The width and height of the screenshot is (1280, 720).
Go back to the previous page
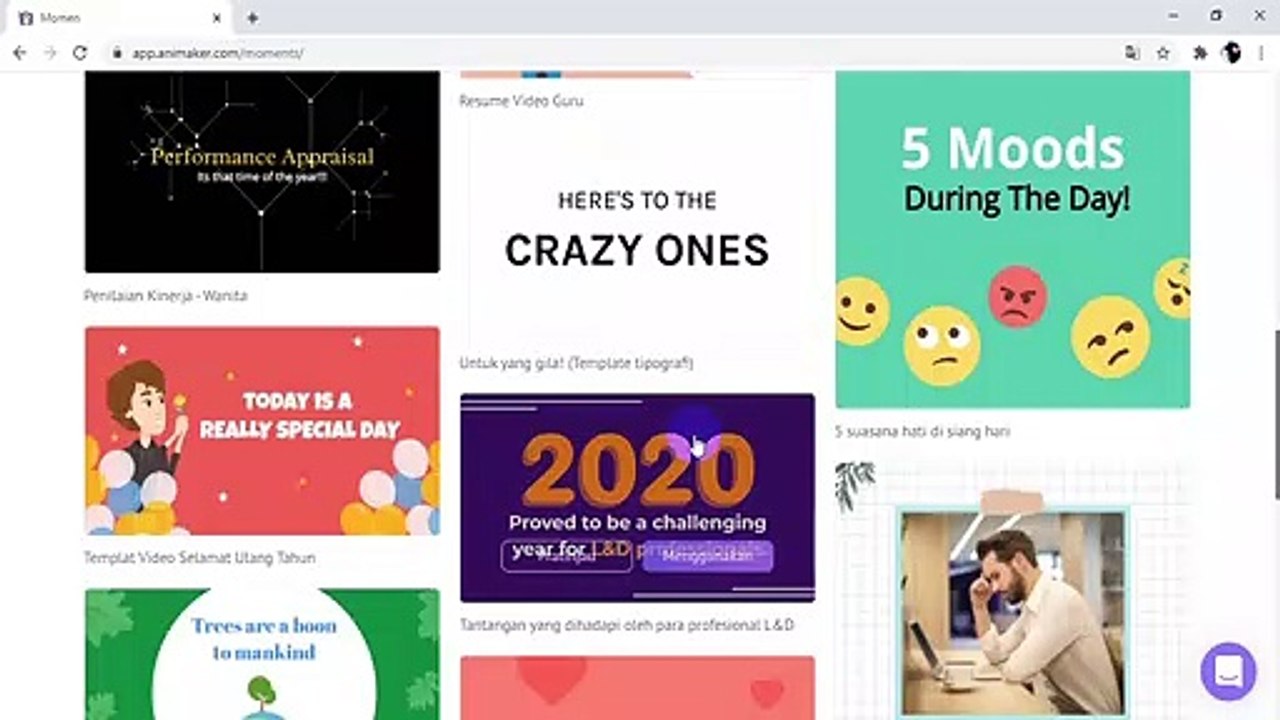[20, 53]
